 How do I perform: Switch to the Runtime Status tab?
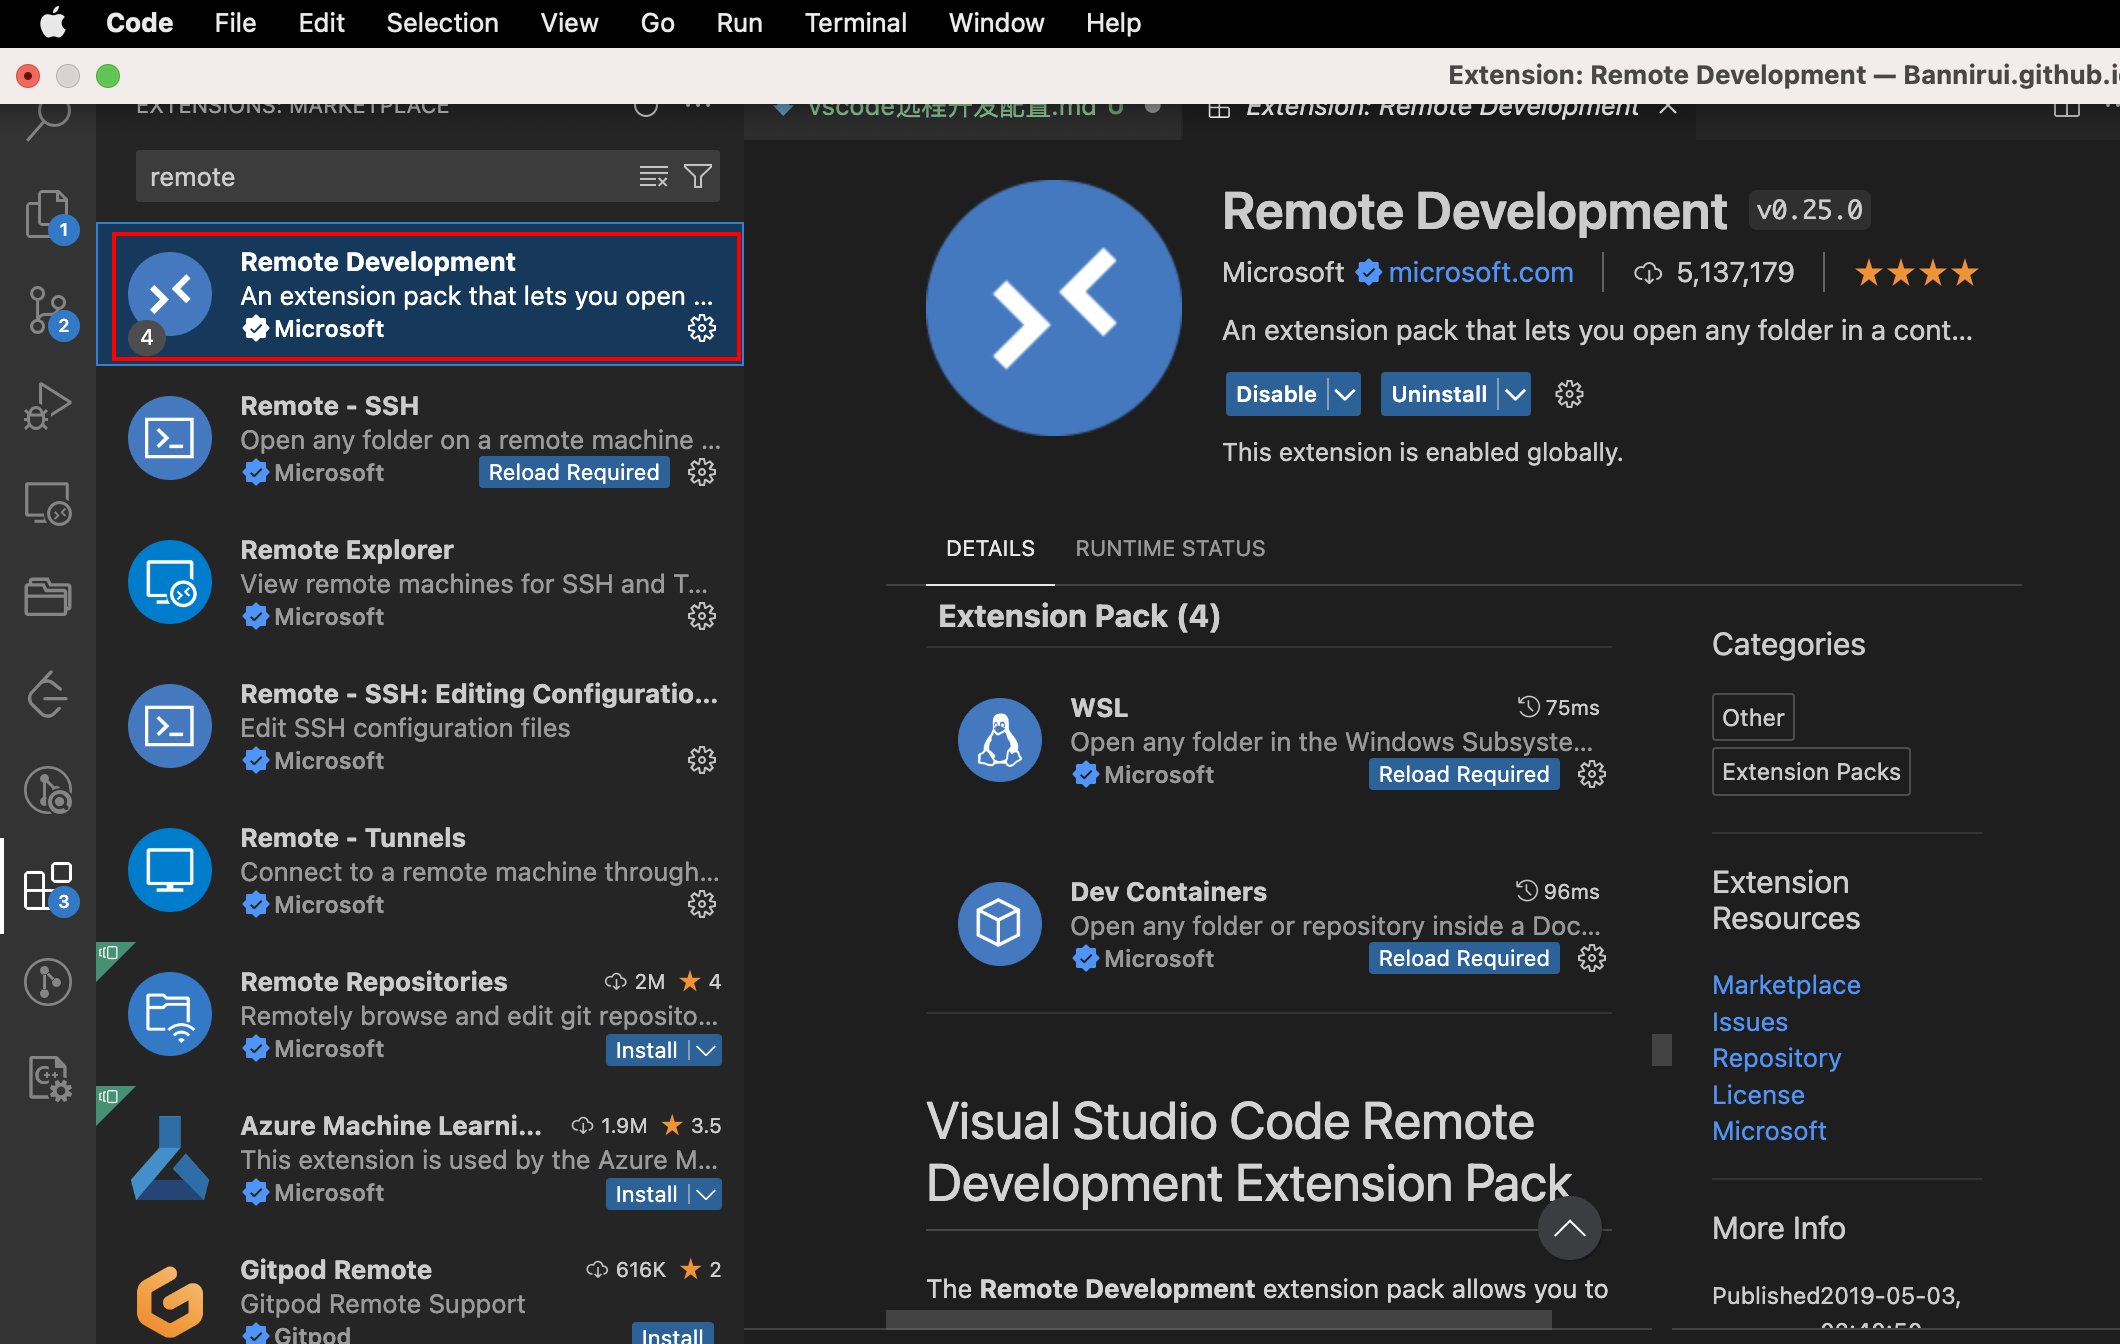(x=1170, y=548)
